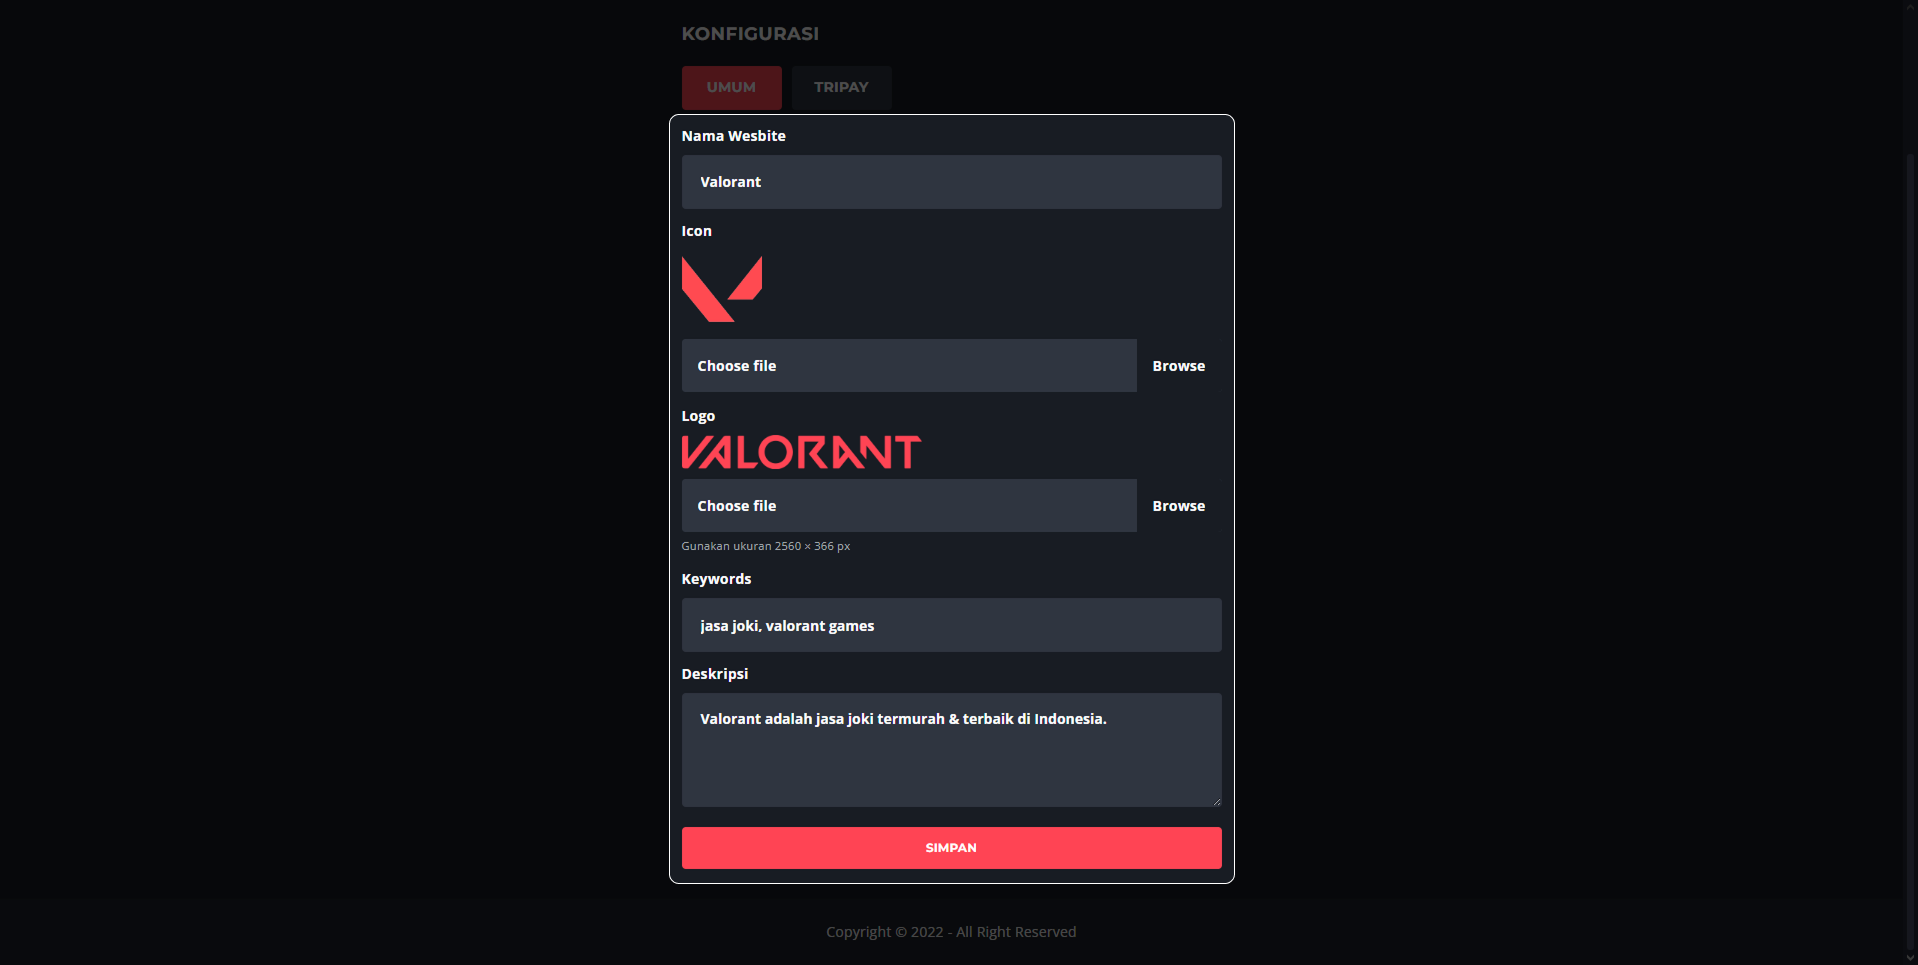The width and height of the screenshot is (1918, 965).
Task: Click the Valorant V icon image
Action: coord(721,289)
